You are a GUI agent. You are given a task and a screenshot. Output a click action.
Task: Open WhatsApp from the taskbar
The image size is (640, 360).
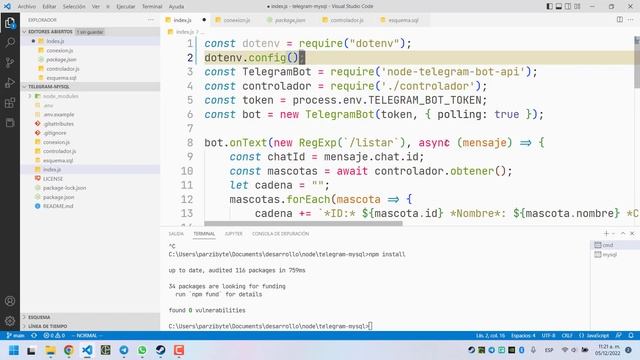(142, 350)
